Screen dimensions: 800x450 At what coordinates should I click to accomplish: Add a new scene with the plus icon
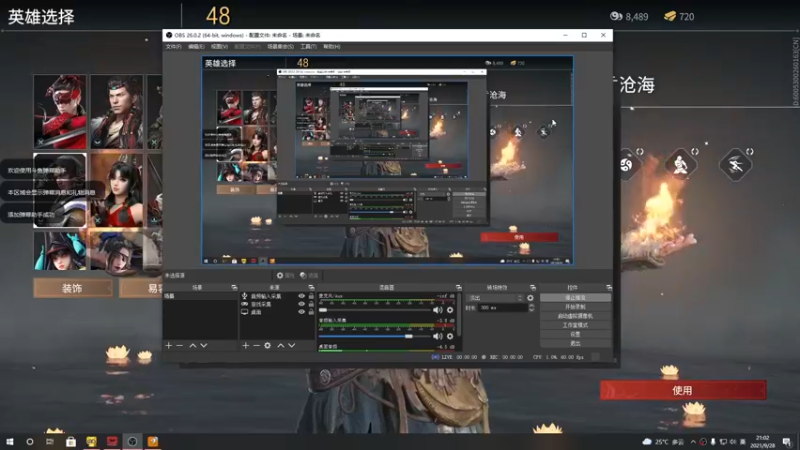coord(169,345)
